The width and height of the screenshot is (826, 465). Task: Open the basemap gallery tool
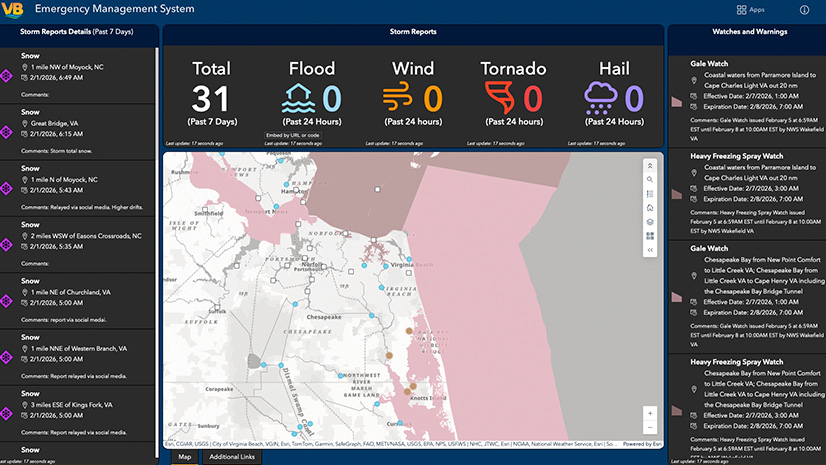pyautogui.click(x=650, y=236)
